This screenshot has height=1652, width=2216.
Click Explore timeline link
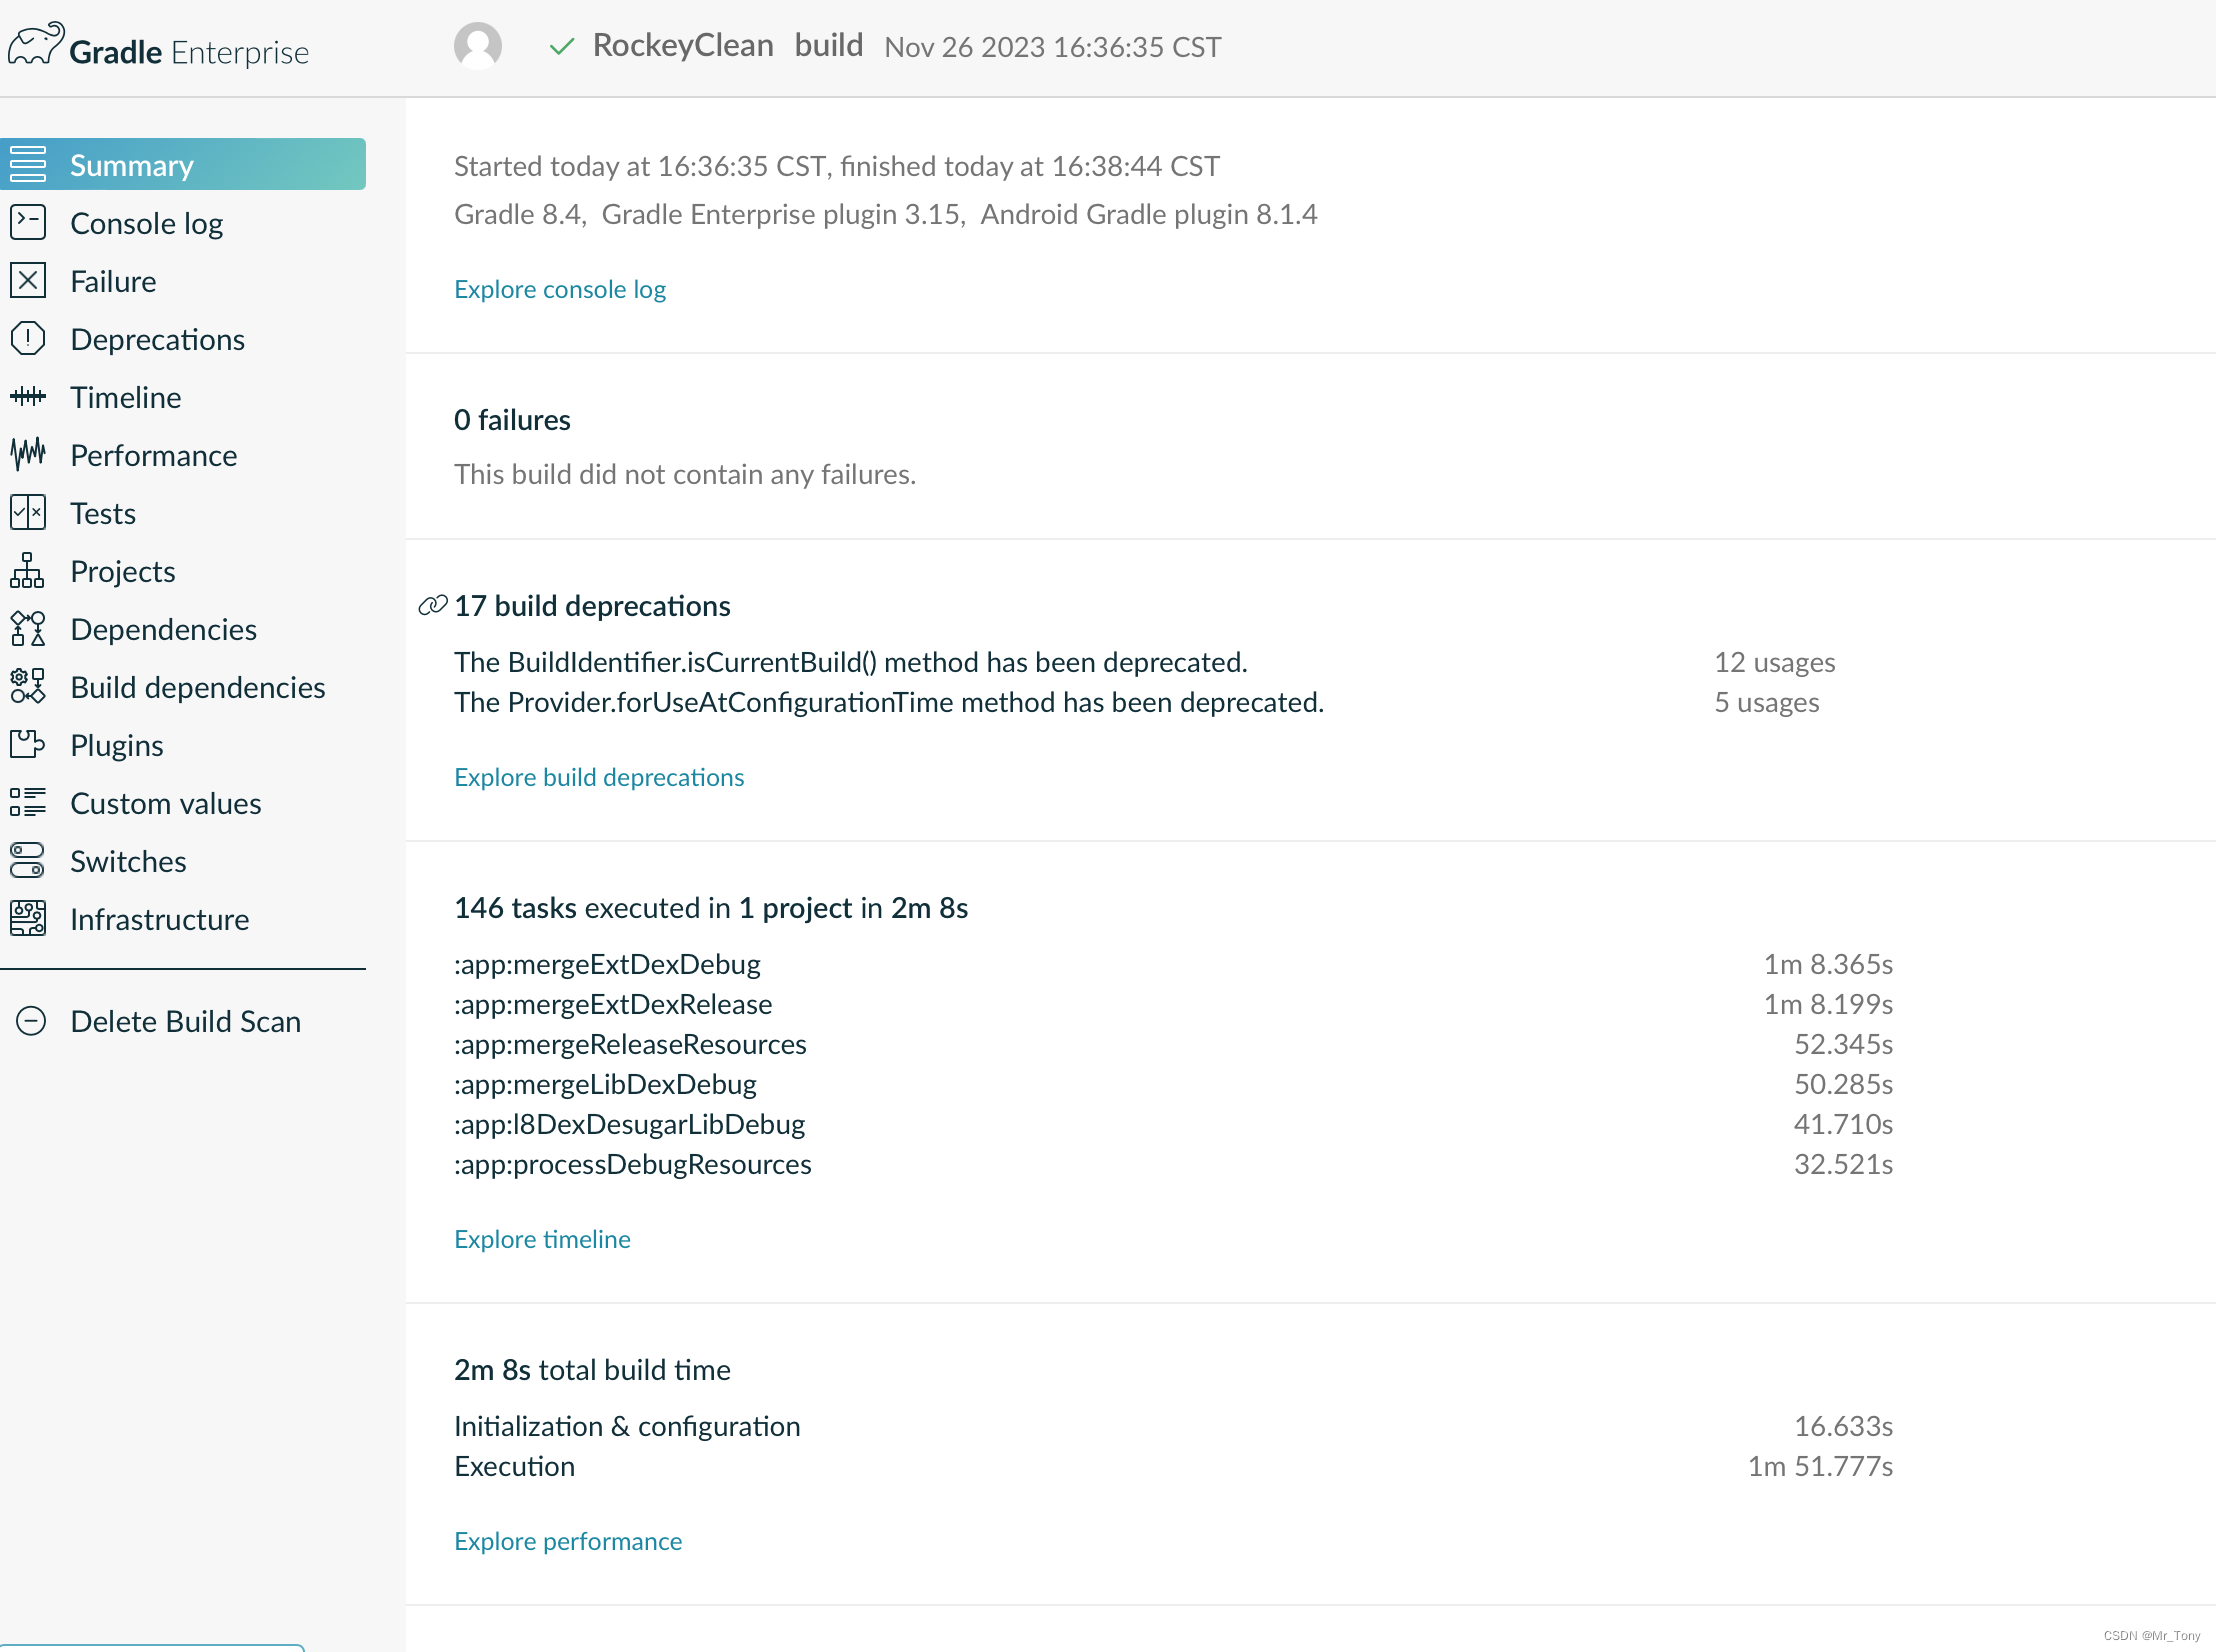[x=542, y=1239]
